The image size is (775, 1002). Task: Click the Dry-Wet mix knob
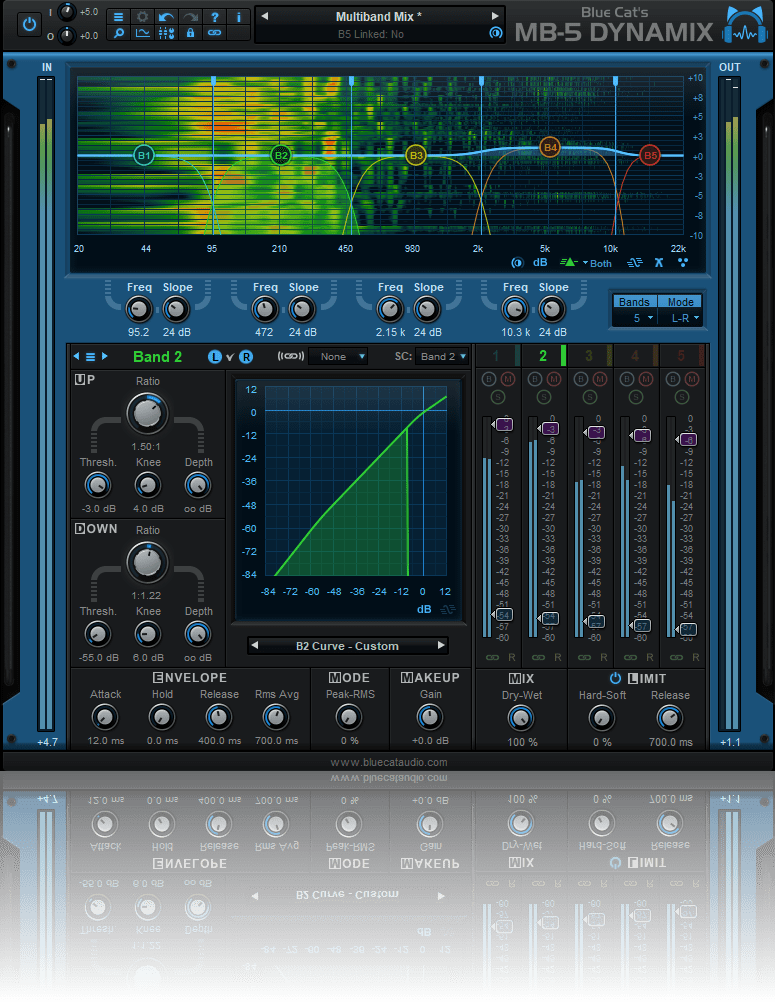[521, 717]
